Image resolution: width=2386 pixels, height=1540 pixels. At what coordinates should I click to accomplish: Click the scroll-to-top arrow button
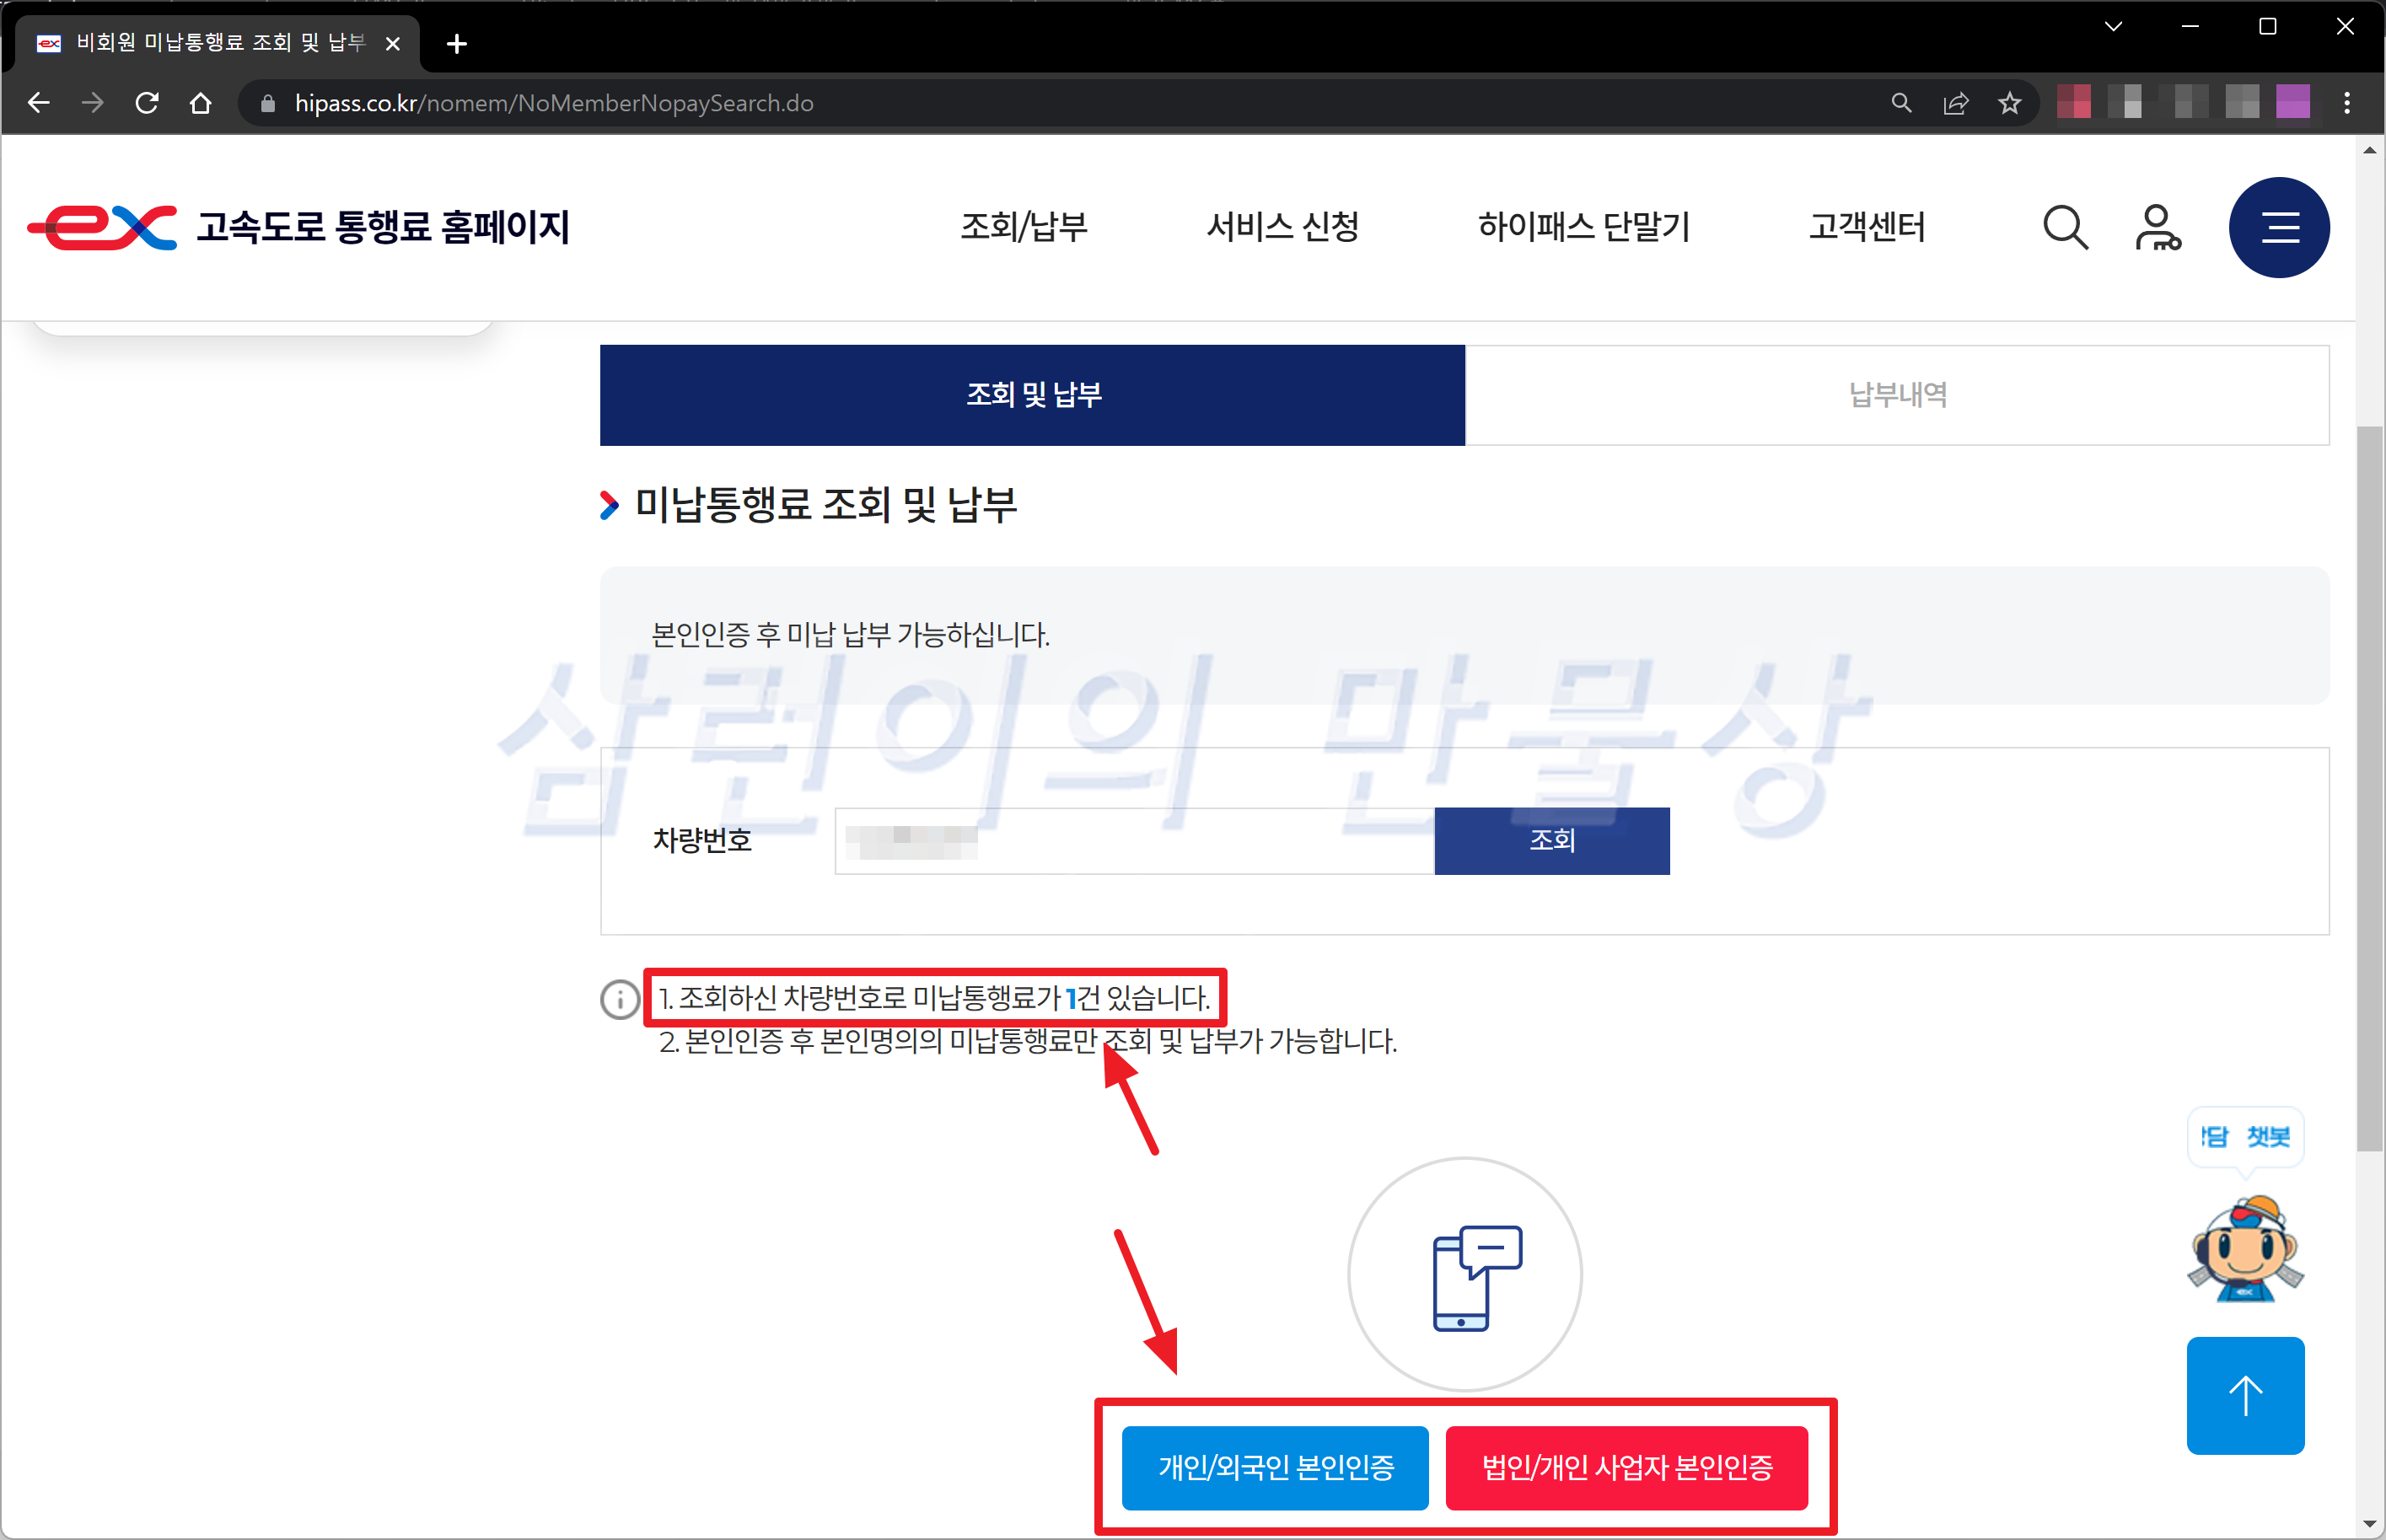click(x=2244, y=1394)
